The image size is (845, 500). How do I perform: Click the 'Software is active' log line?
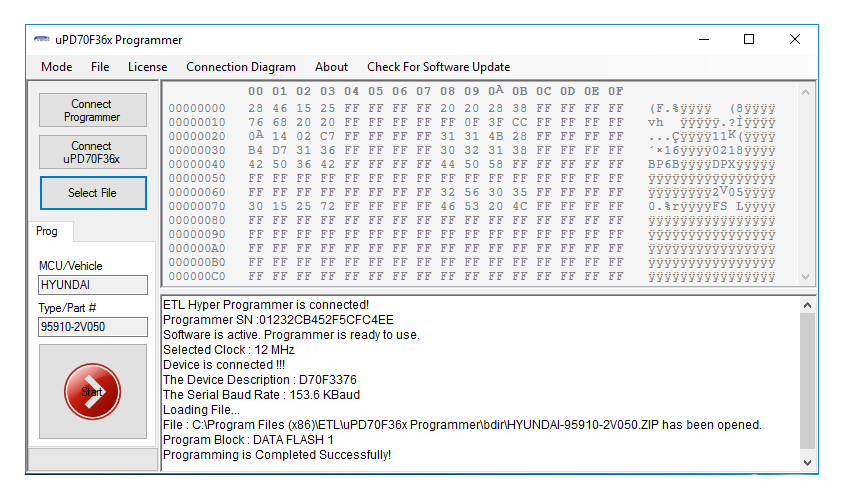(x=291, y=335)
